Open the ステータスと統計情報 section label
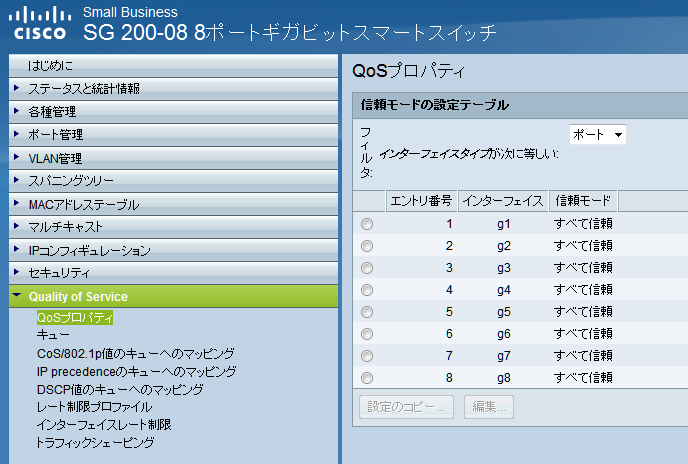The height and width of the screenshot is (464, 688). click(x=84, y=89)
